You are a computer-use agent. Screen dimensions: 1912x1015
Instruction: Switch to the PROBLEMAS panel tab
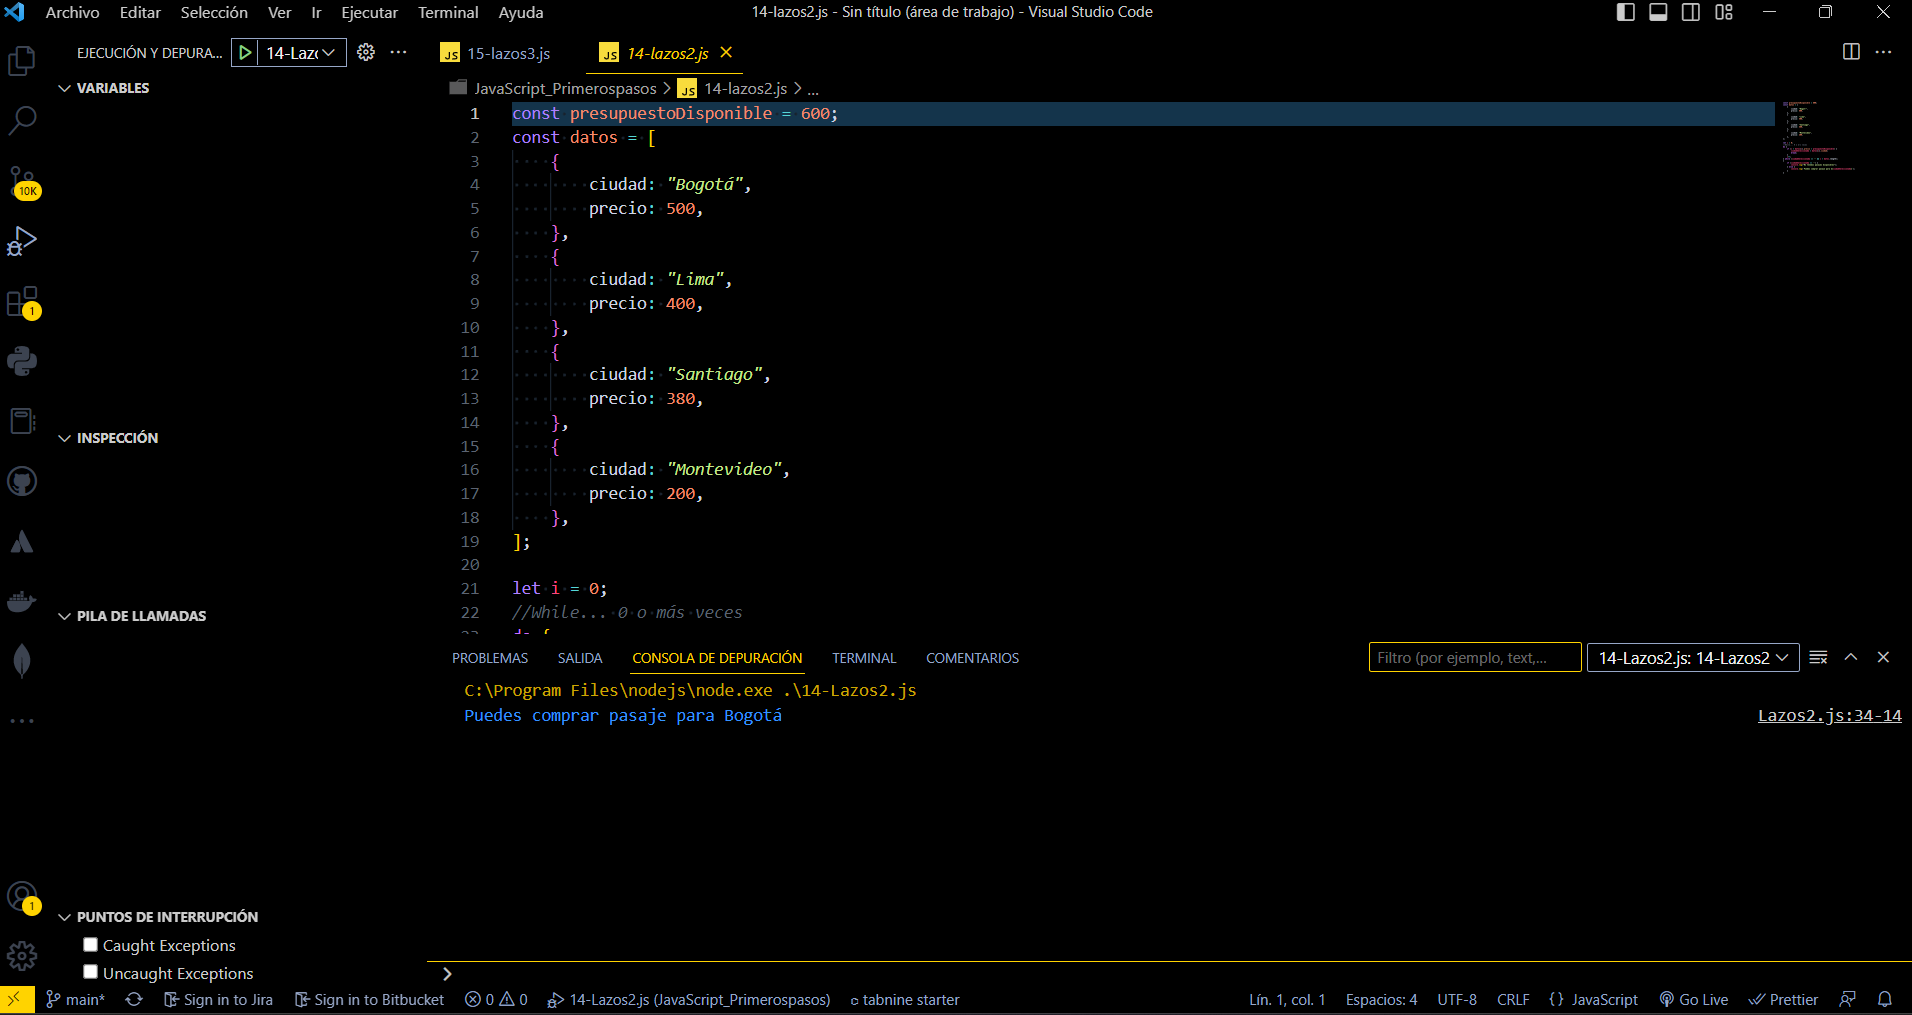(490, 658)
